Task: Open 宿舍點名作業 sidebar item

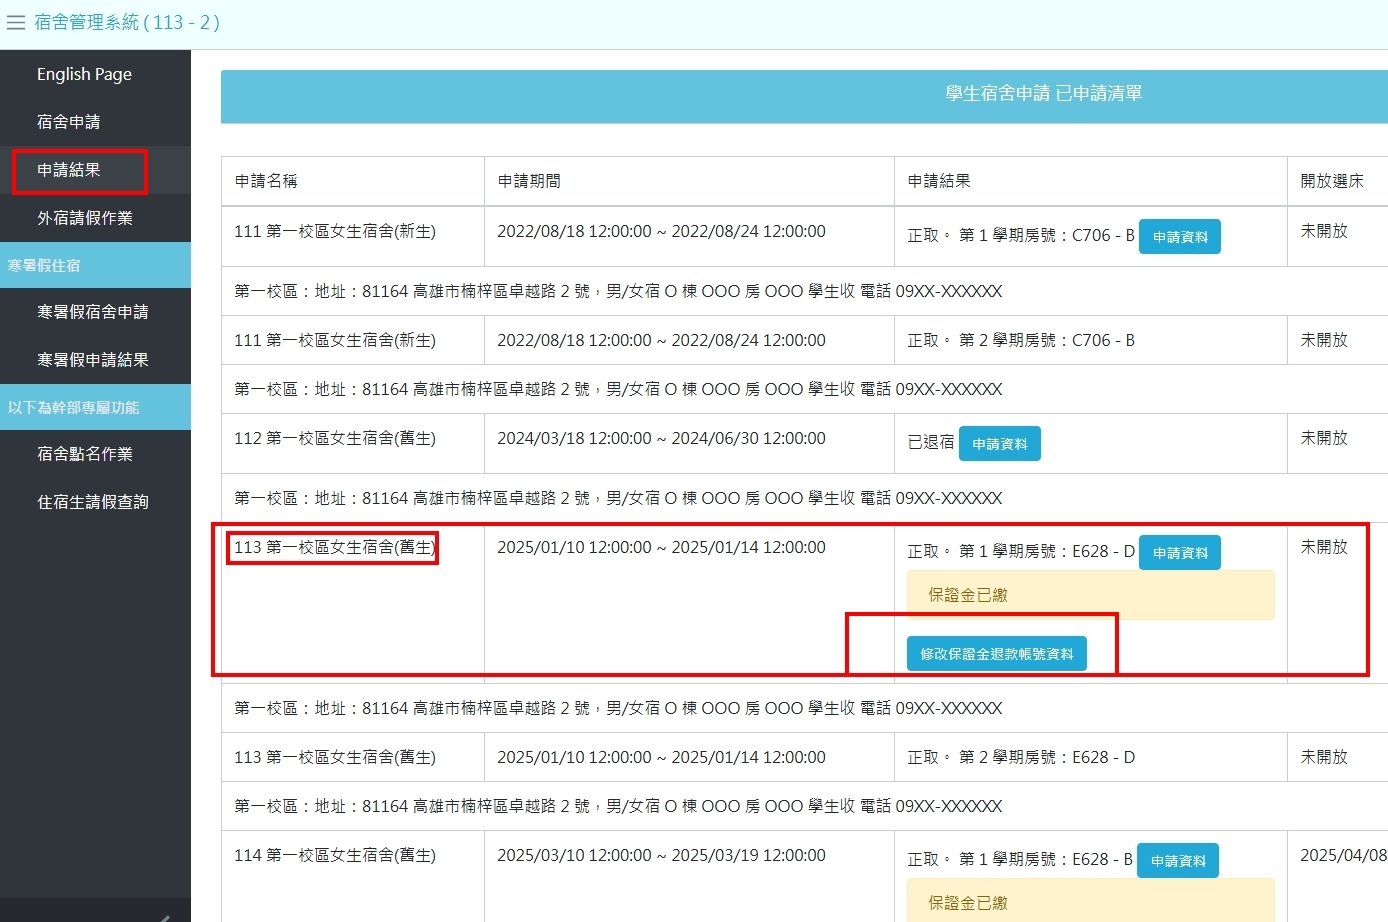Action: point(84,454)
